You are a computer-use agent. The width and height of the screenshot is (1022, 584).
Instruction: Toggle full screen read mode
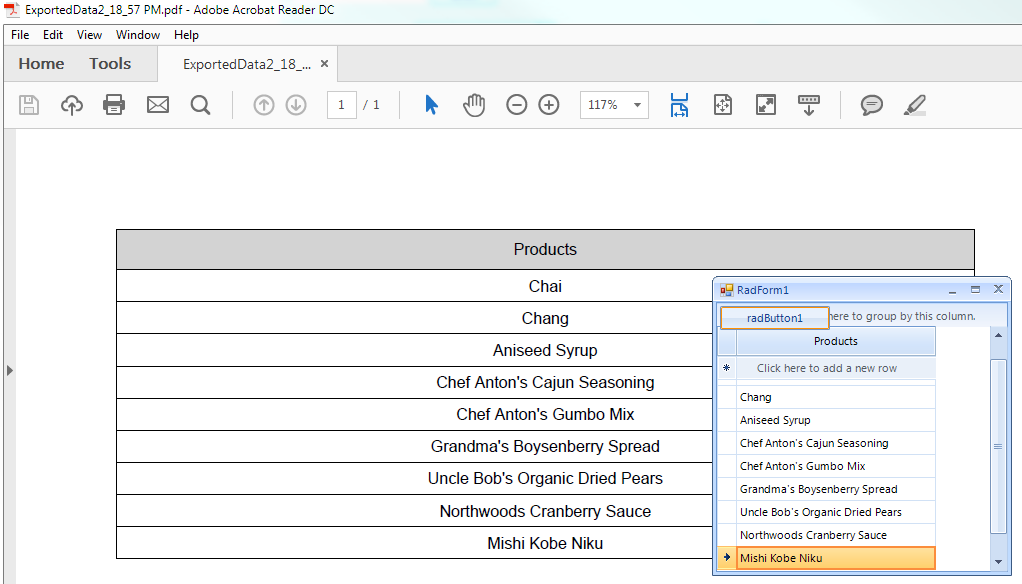(x=766, y=105)
